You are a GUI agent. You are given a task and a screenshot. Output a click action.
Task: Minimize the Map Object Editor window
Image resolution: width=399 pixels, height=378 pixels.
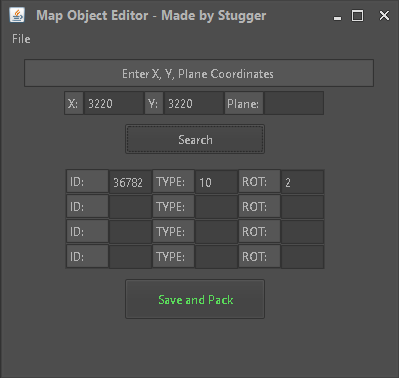coord(337,16)
